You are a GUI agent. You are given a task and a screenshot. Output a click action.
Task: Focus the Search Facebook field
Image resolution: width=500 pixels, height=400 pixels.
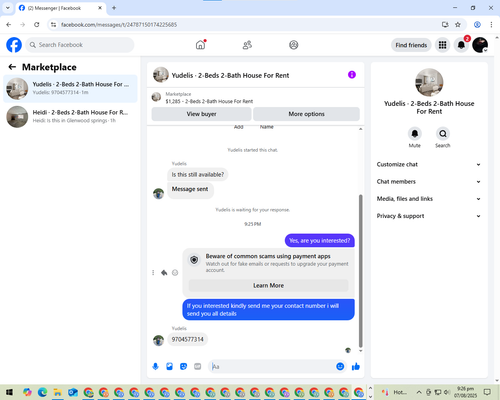pos(80,45)
